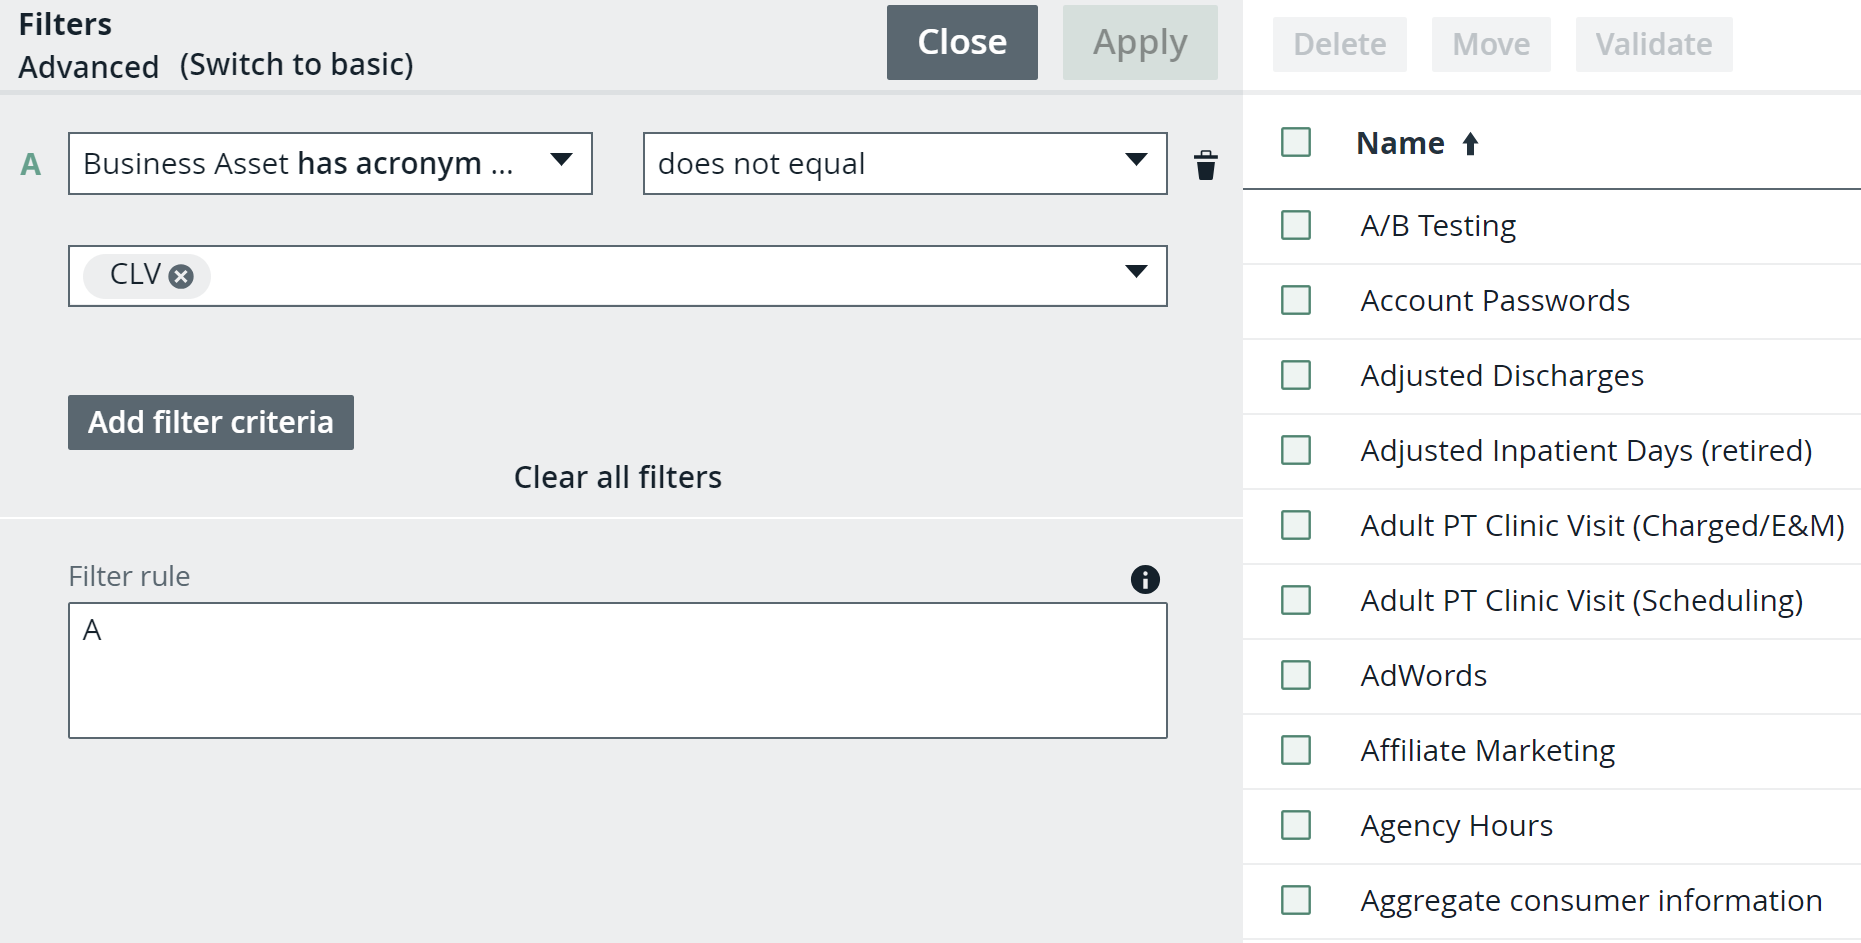Screen dimensions: 1861x943
Task: Select the Affiliate Marketing checkbox
Action: 1295,750
